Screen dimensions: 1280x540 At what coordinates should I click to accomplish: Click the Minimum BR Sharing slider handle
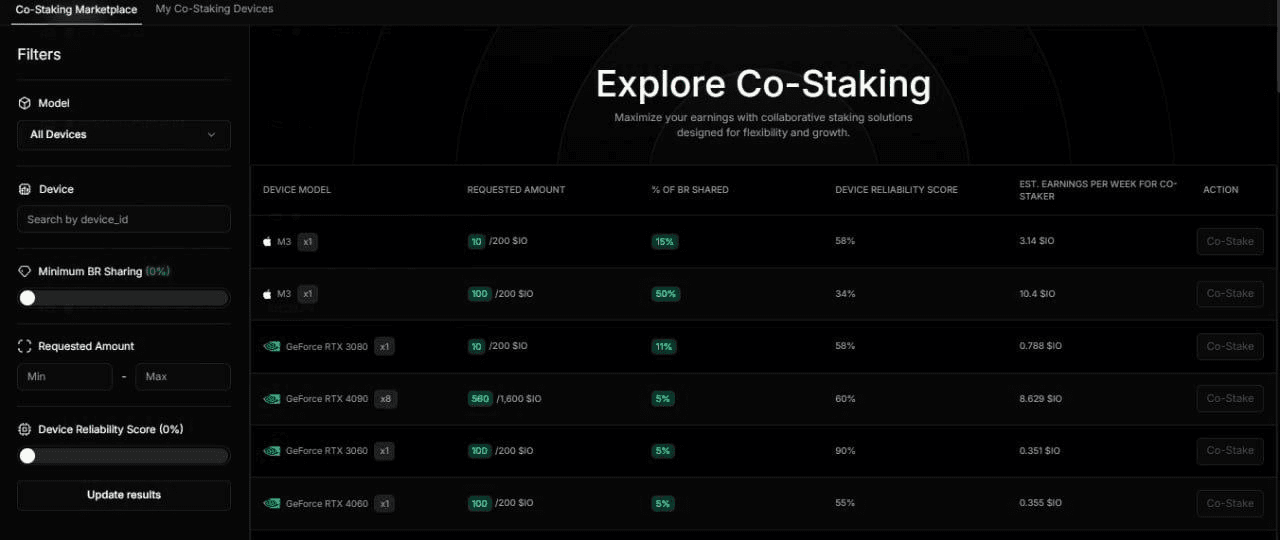pos(27,298)
